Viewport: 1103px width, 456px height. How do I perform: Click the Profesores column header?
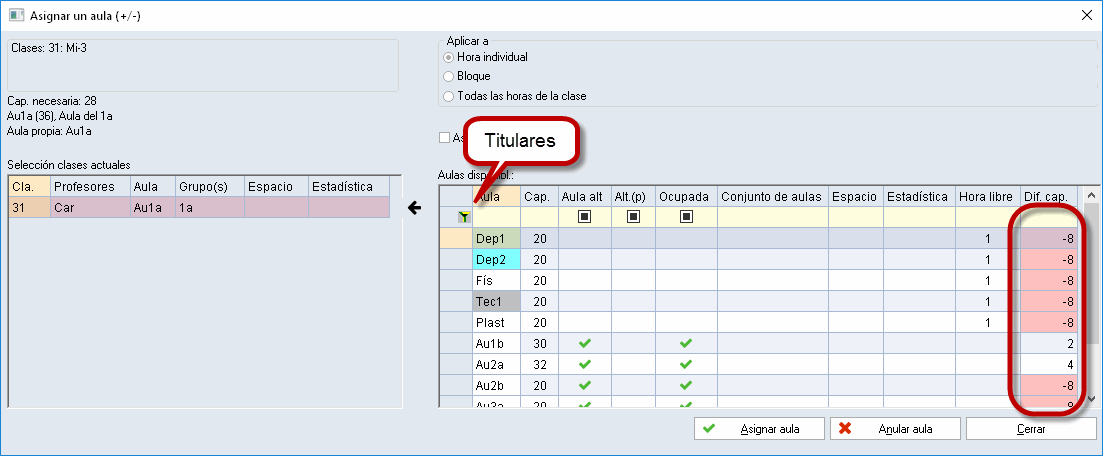click(x=90, y=187)
